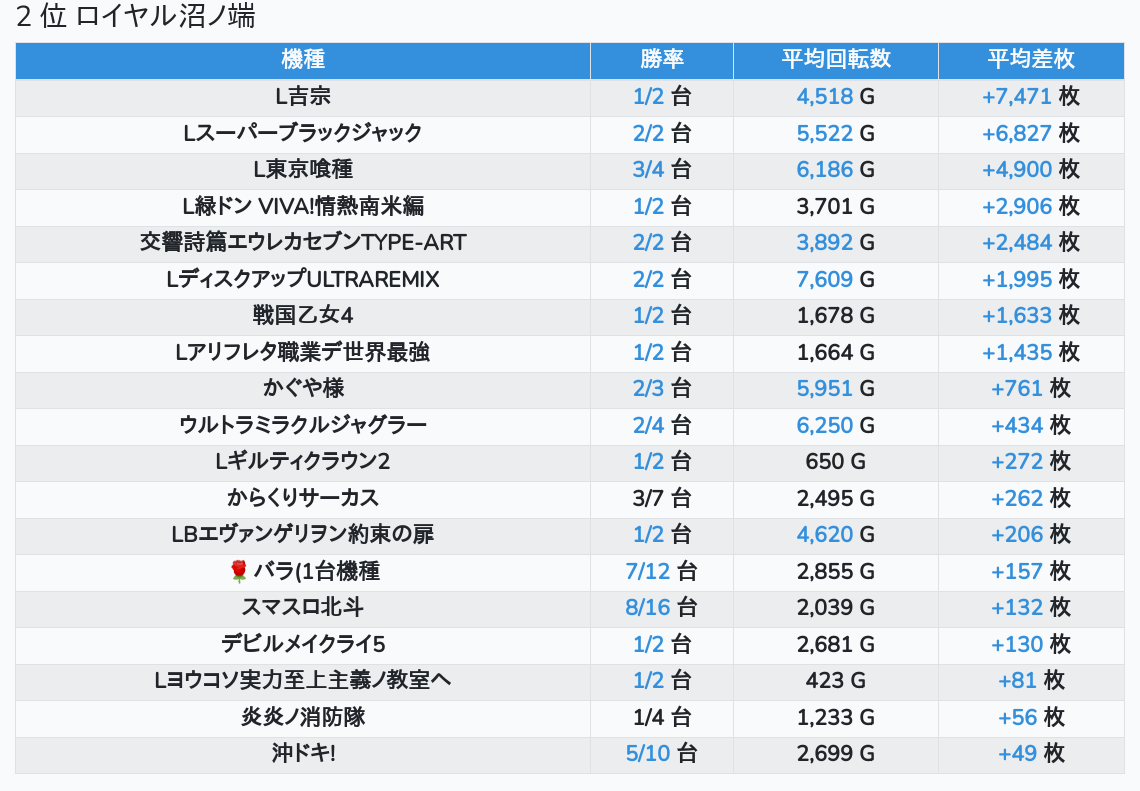This screenshot has height=791, width=1140.
Task: Click average spins 7,609 G value
Action: 835,279
